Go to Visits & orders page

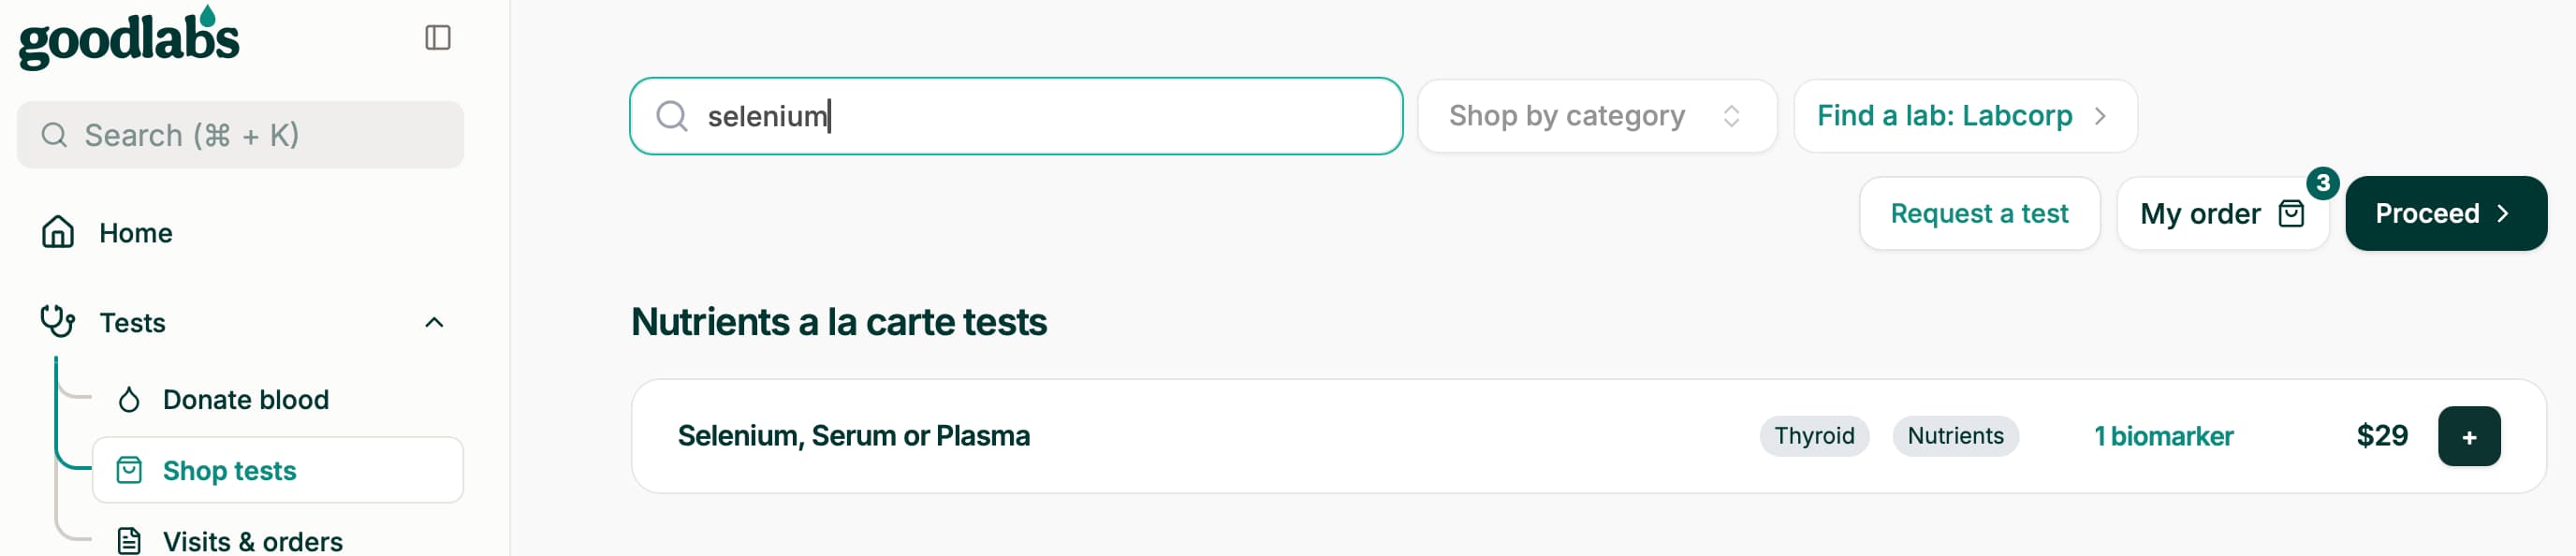point(253,541)
